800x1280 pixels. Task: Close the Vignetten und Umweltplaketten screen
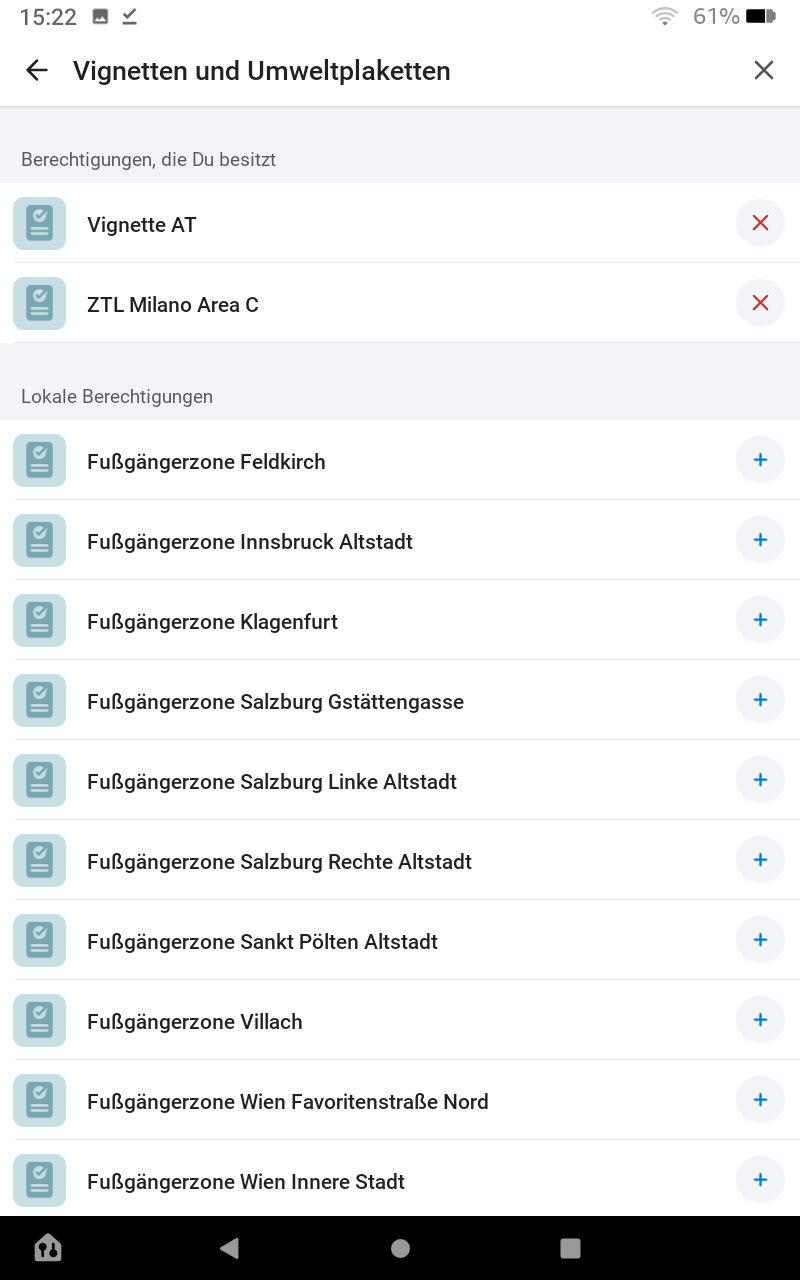pos(764,70)
